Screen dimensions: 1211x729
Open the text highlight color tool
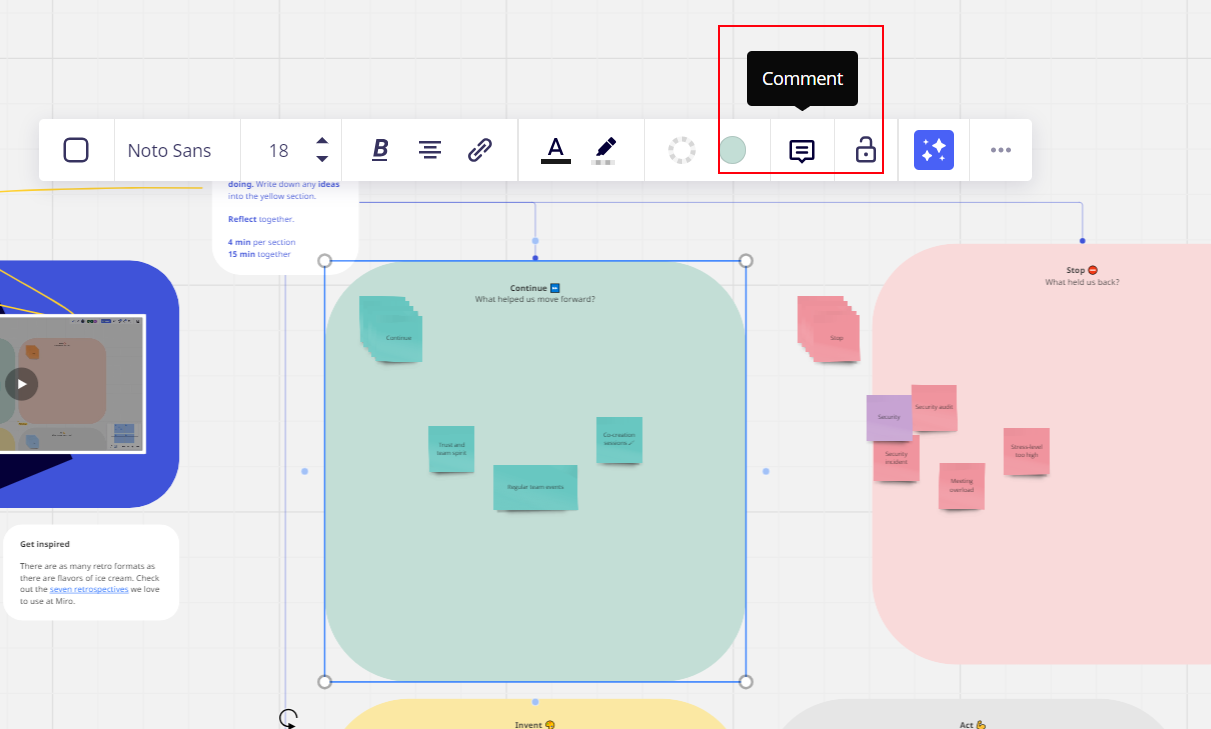coord(605,150)
